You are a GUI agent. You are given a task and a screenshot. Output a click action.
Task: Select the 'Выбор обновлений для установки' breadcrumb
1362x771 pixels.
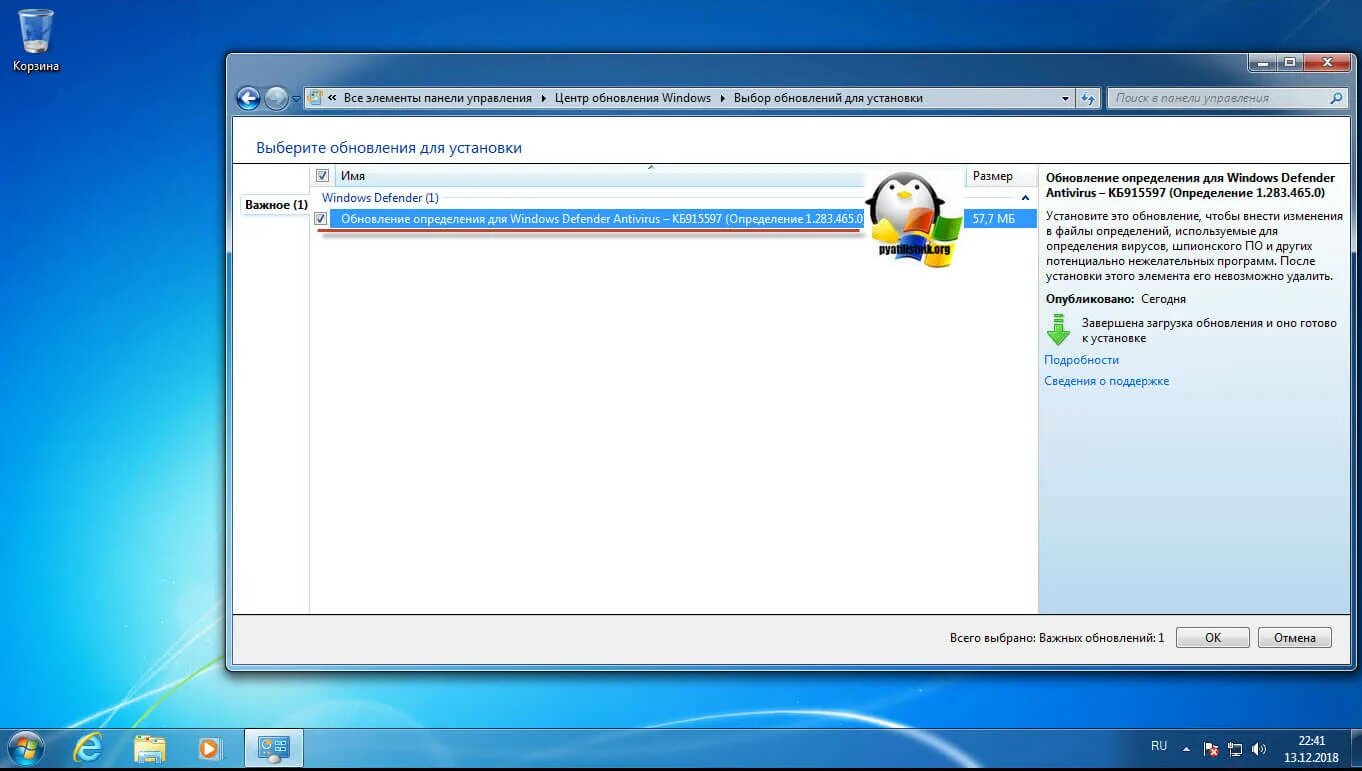pos(828,98)
